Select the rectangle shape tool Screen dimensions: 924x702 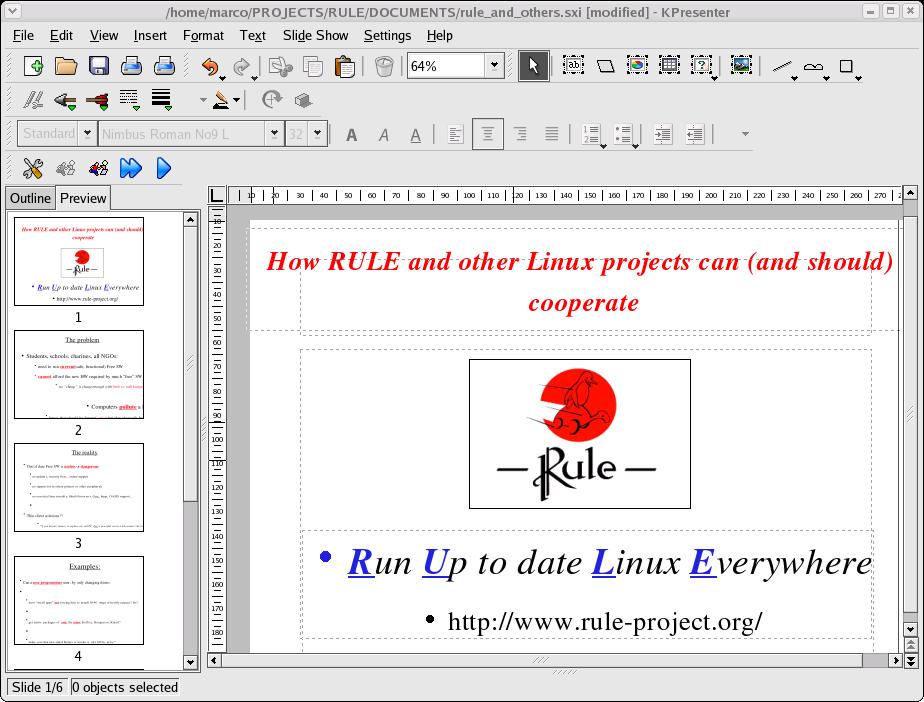click(846, 66)
